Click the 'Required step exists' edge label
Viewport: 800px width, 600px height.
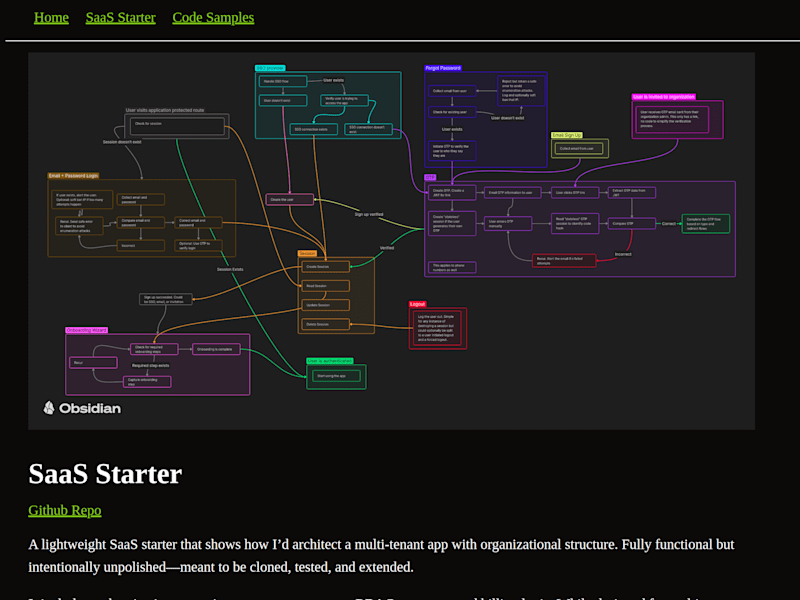(x=151, y=365)
